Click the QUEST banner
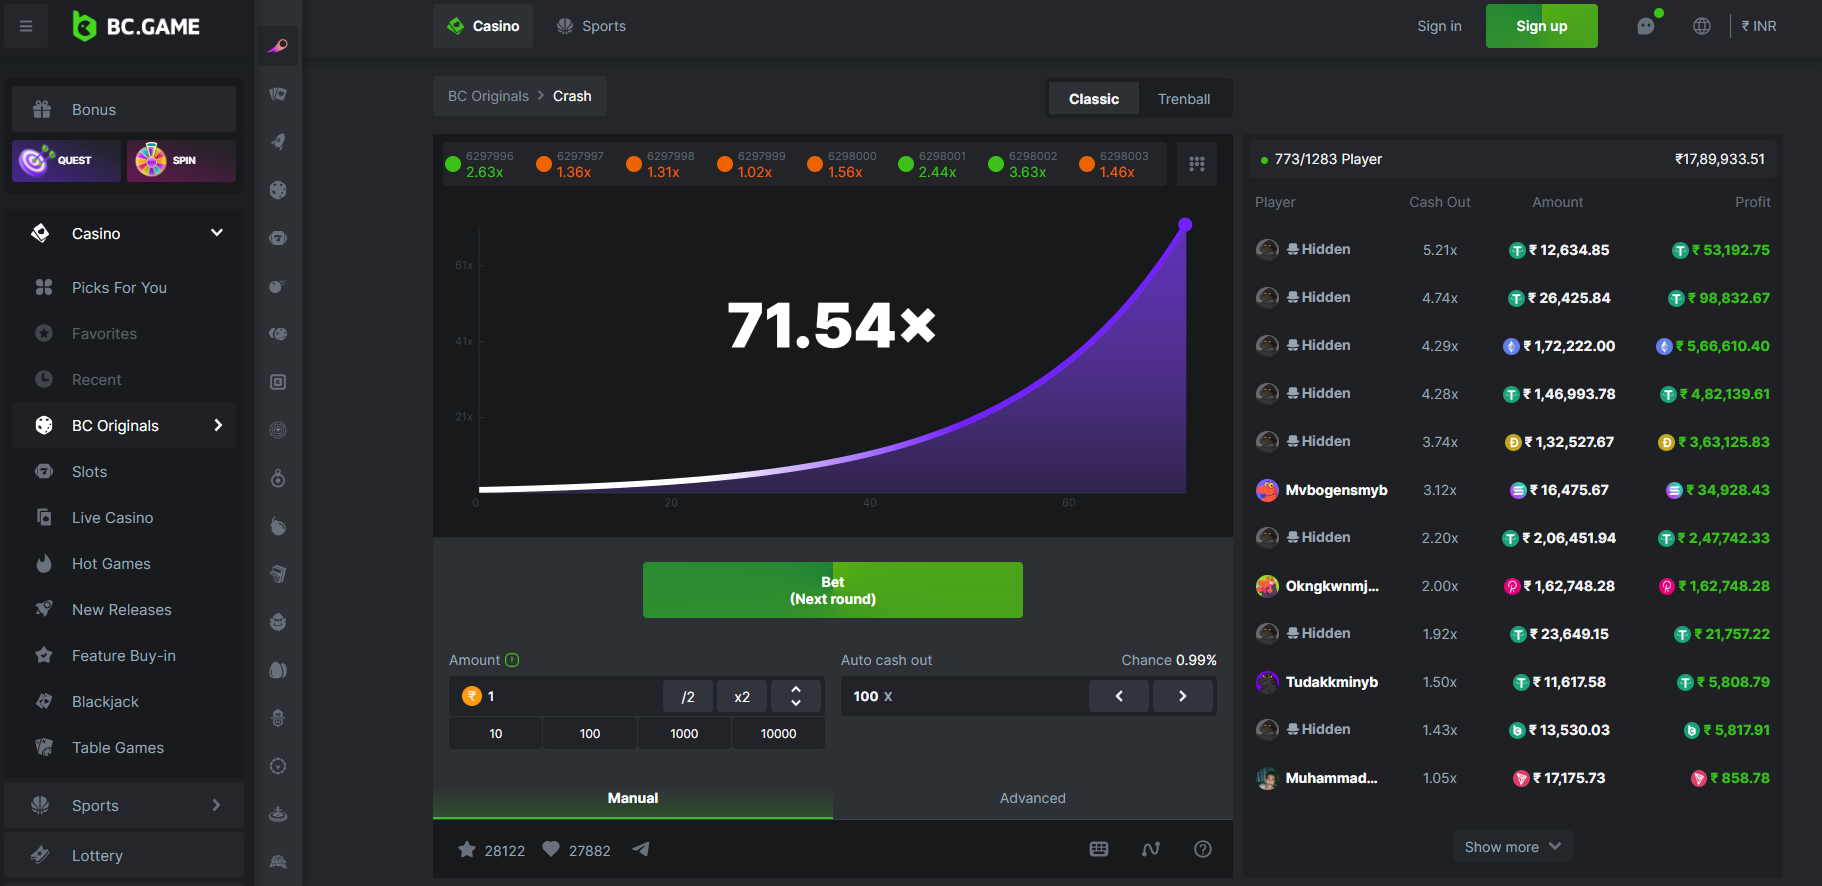This screenshot has height=886, width=1822. click(66, 160)
